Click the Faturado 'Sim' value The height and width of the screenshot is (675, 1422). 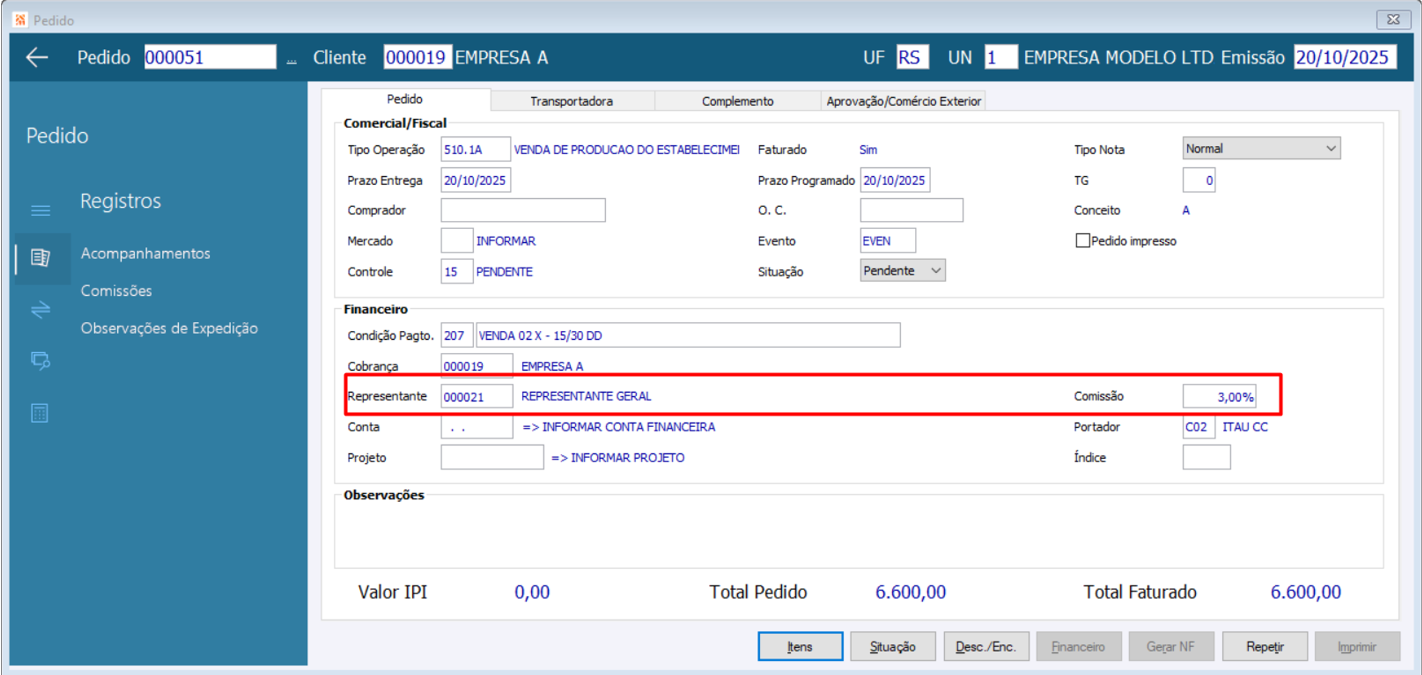[868, 150]
